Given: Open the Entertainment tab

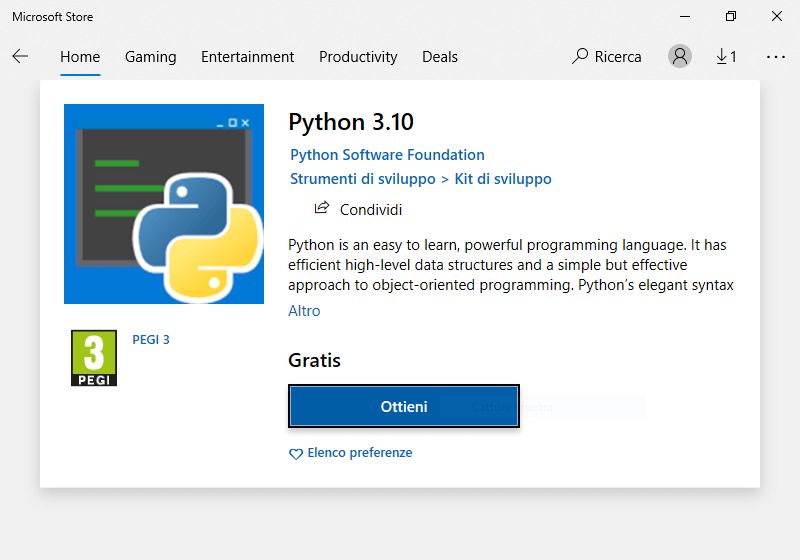Looking at the screenshot, I should click(x=247, y=57).
